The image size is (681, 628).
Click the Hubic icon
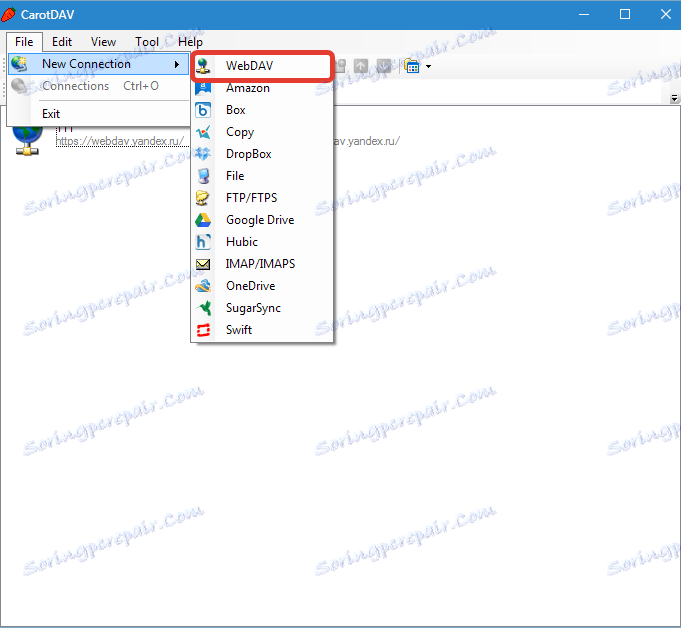click(x=203, y=242)
